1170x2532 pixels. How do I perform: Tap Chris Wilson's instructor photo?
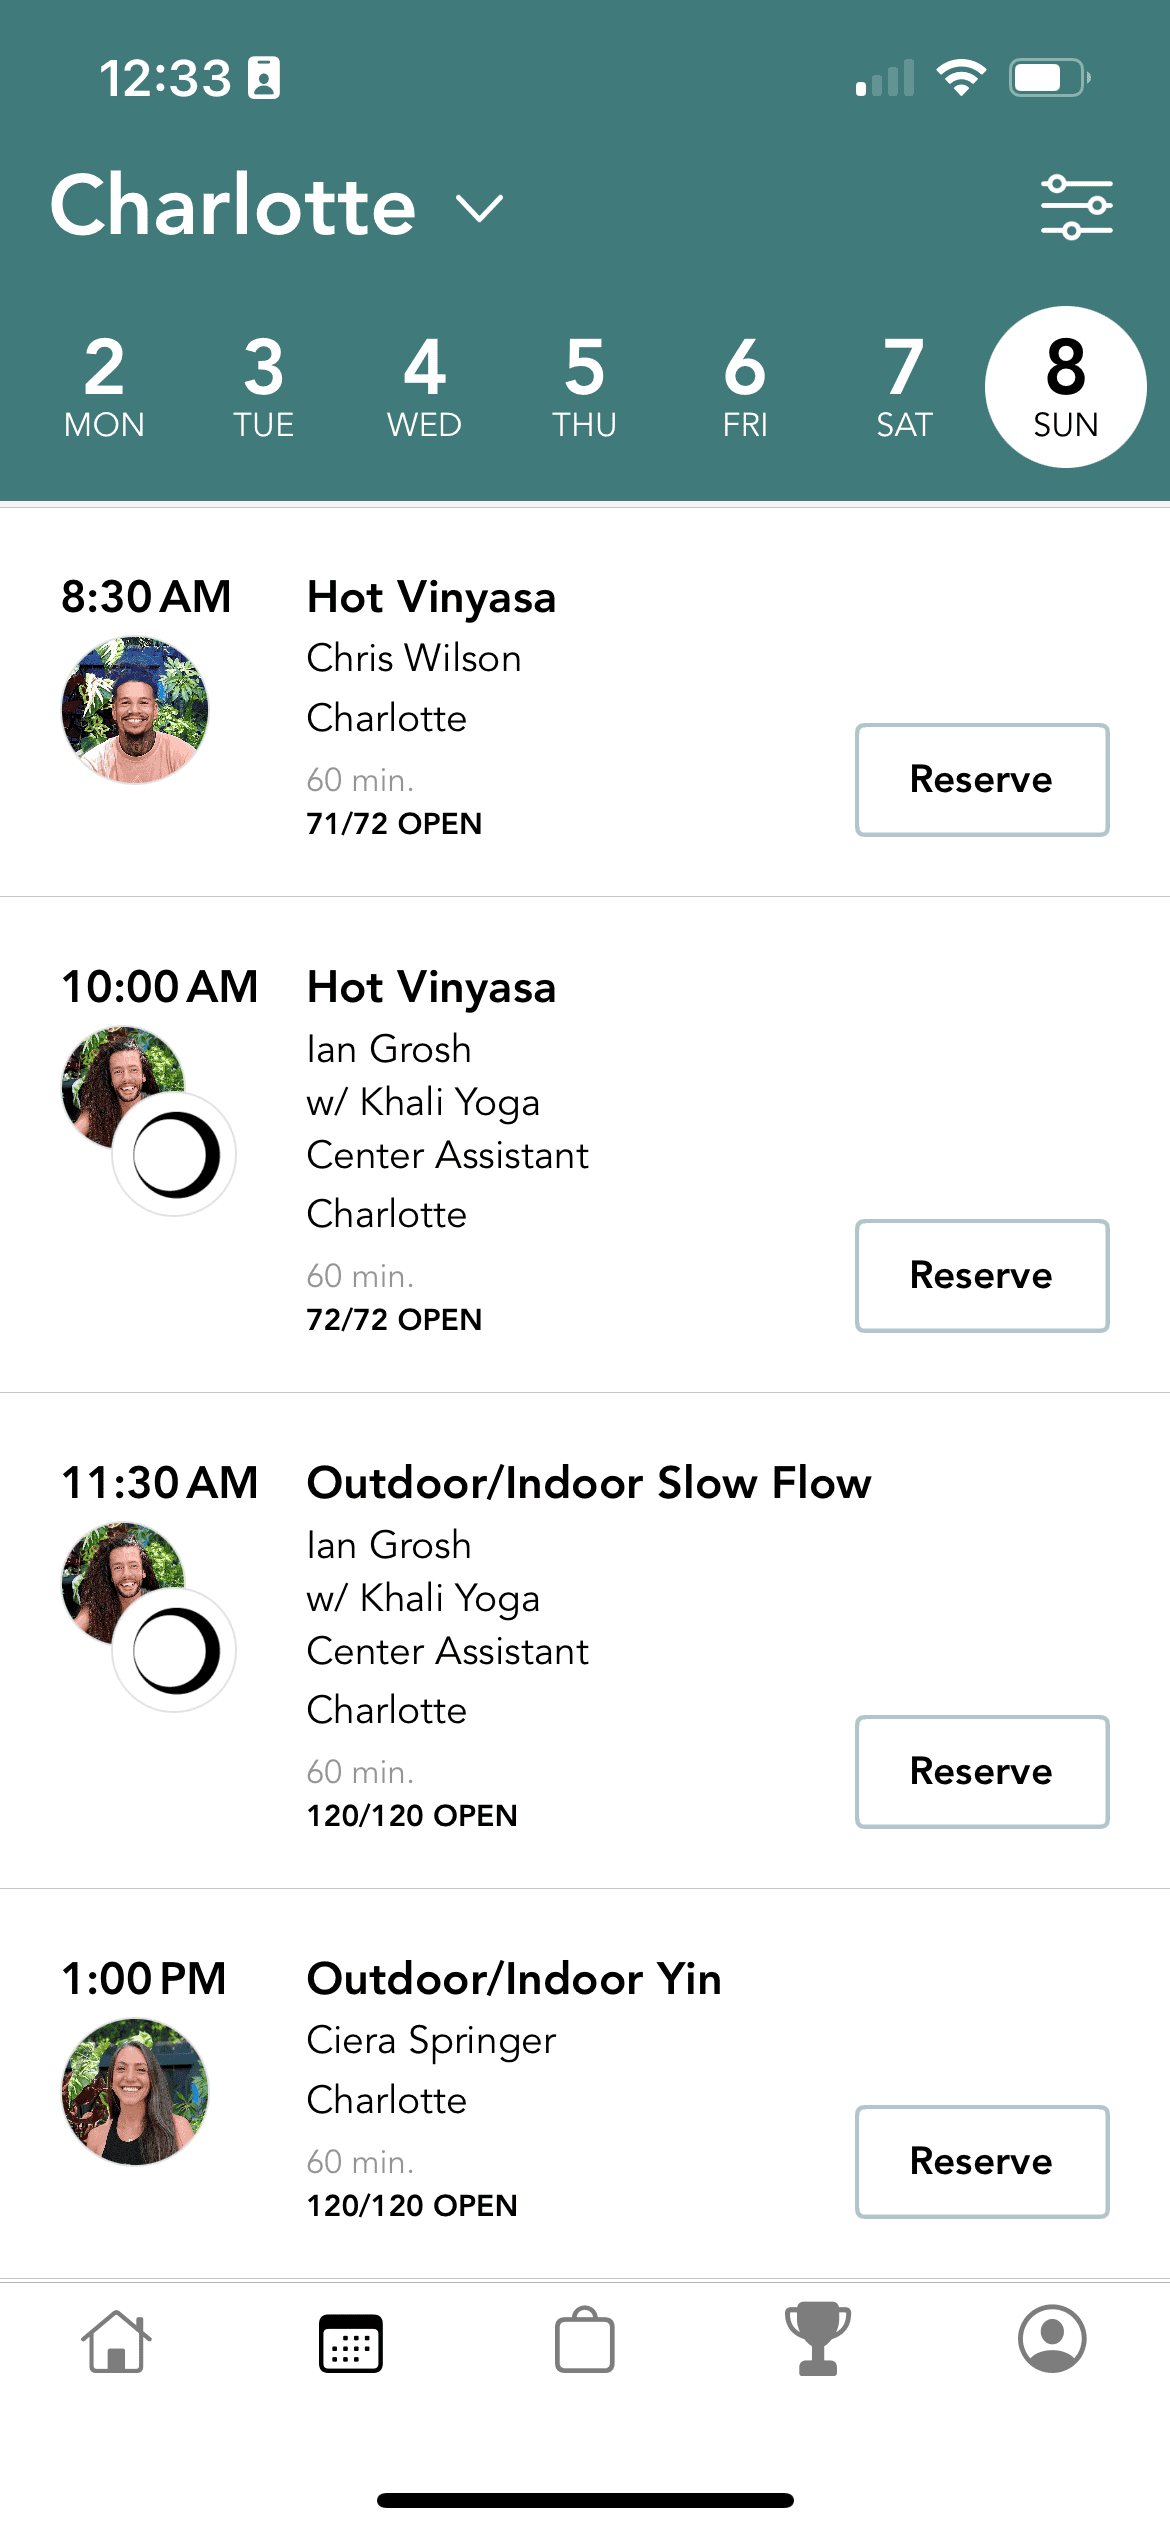(x=135, y=710)
